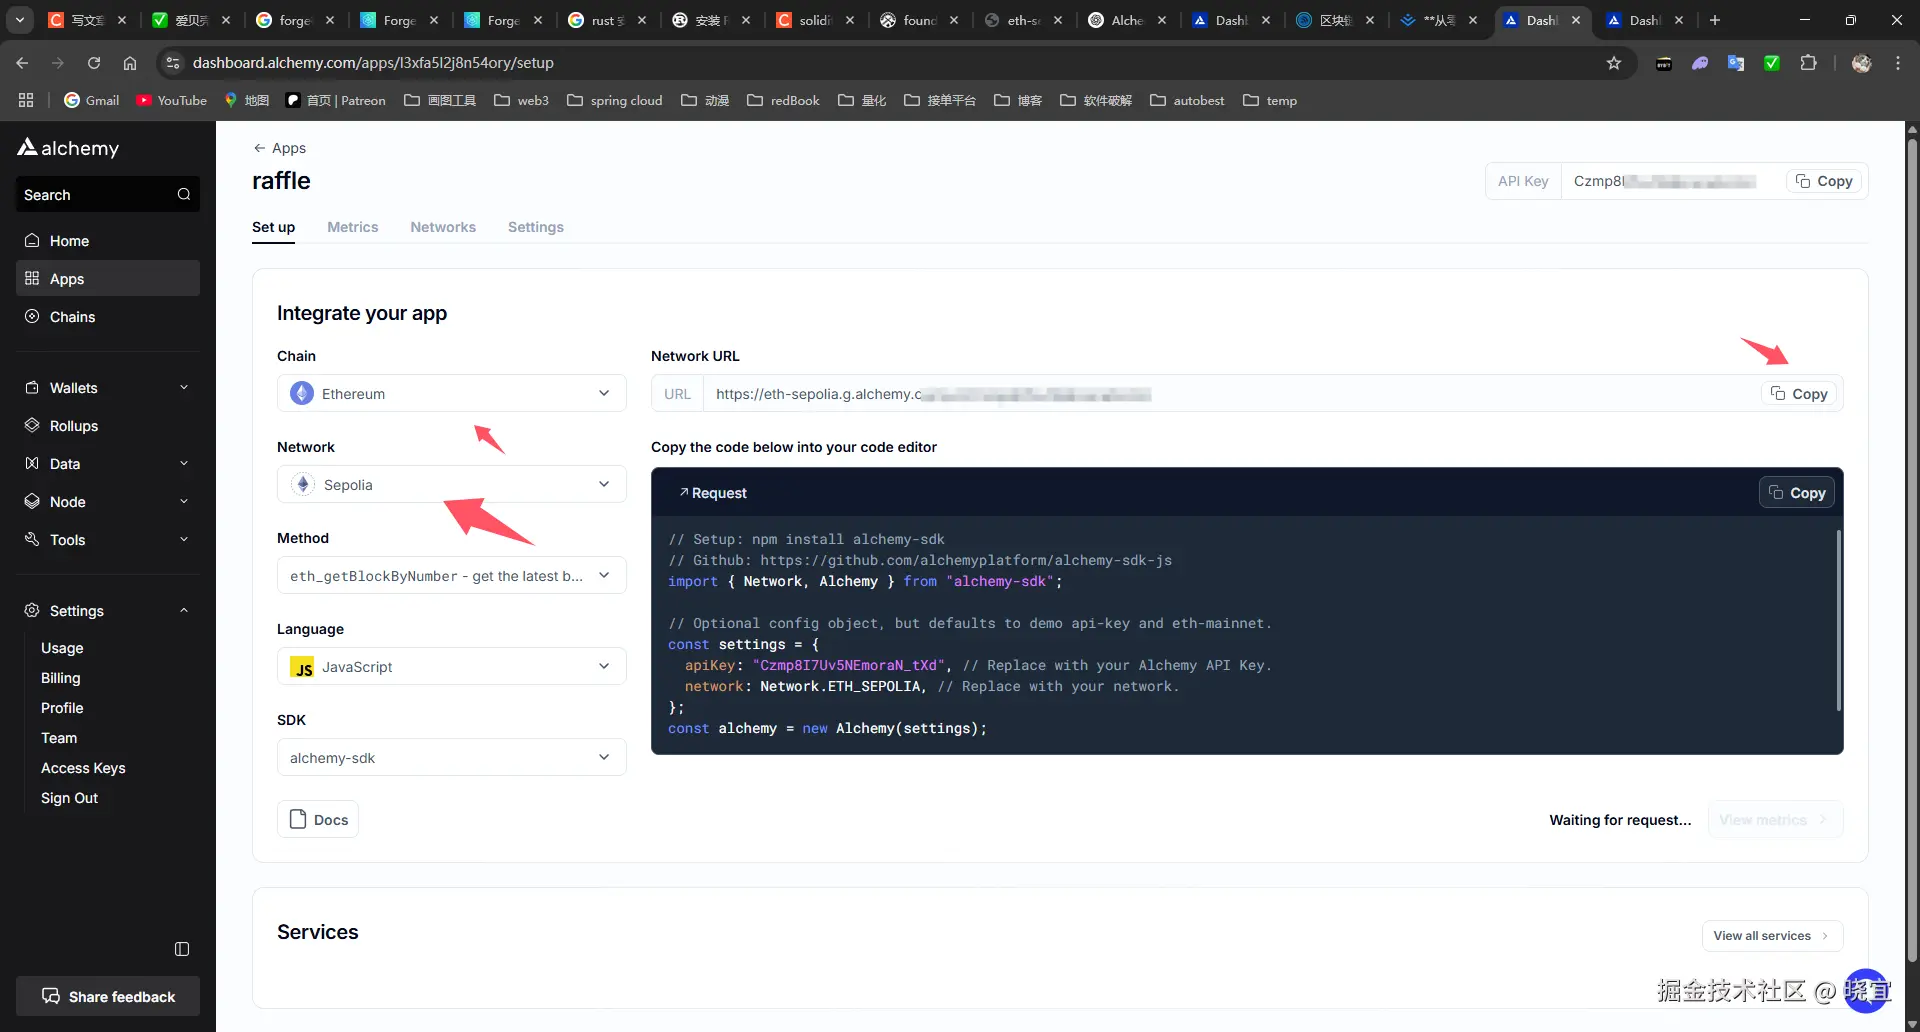The height and width of the screenshot is (1032, 1920).
Task: Open Profile under Settings
Action: coord(62,708)
